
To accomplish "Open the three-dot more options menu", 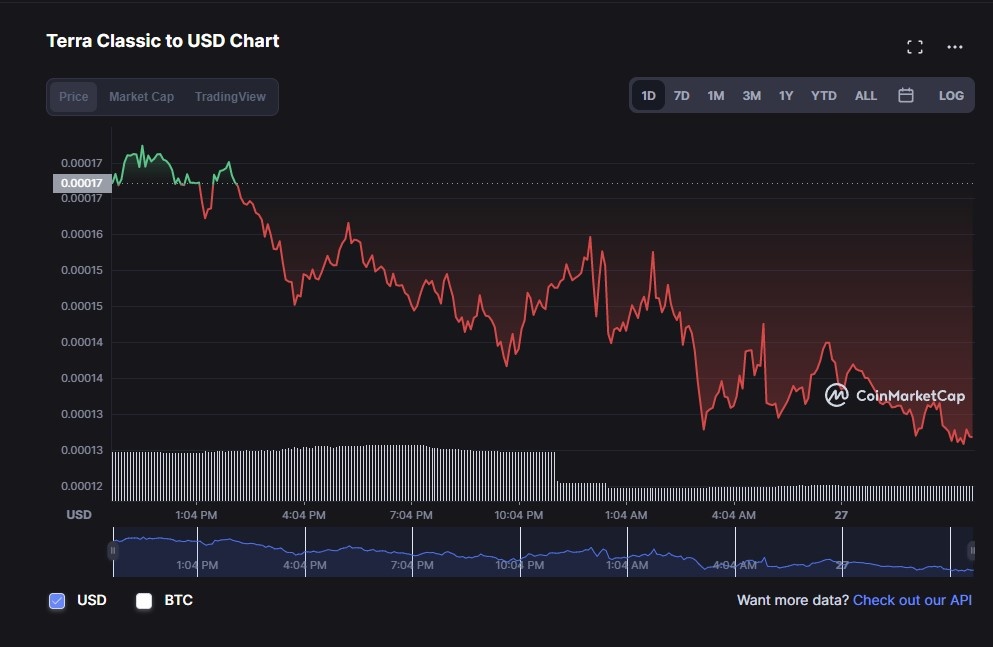I will (x=954, y=47).
